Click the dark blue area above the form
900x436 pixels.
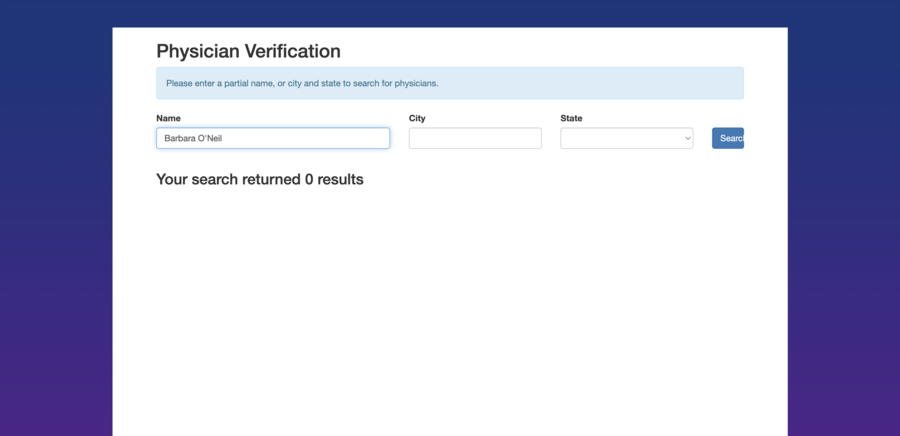[x=450, y=12]
